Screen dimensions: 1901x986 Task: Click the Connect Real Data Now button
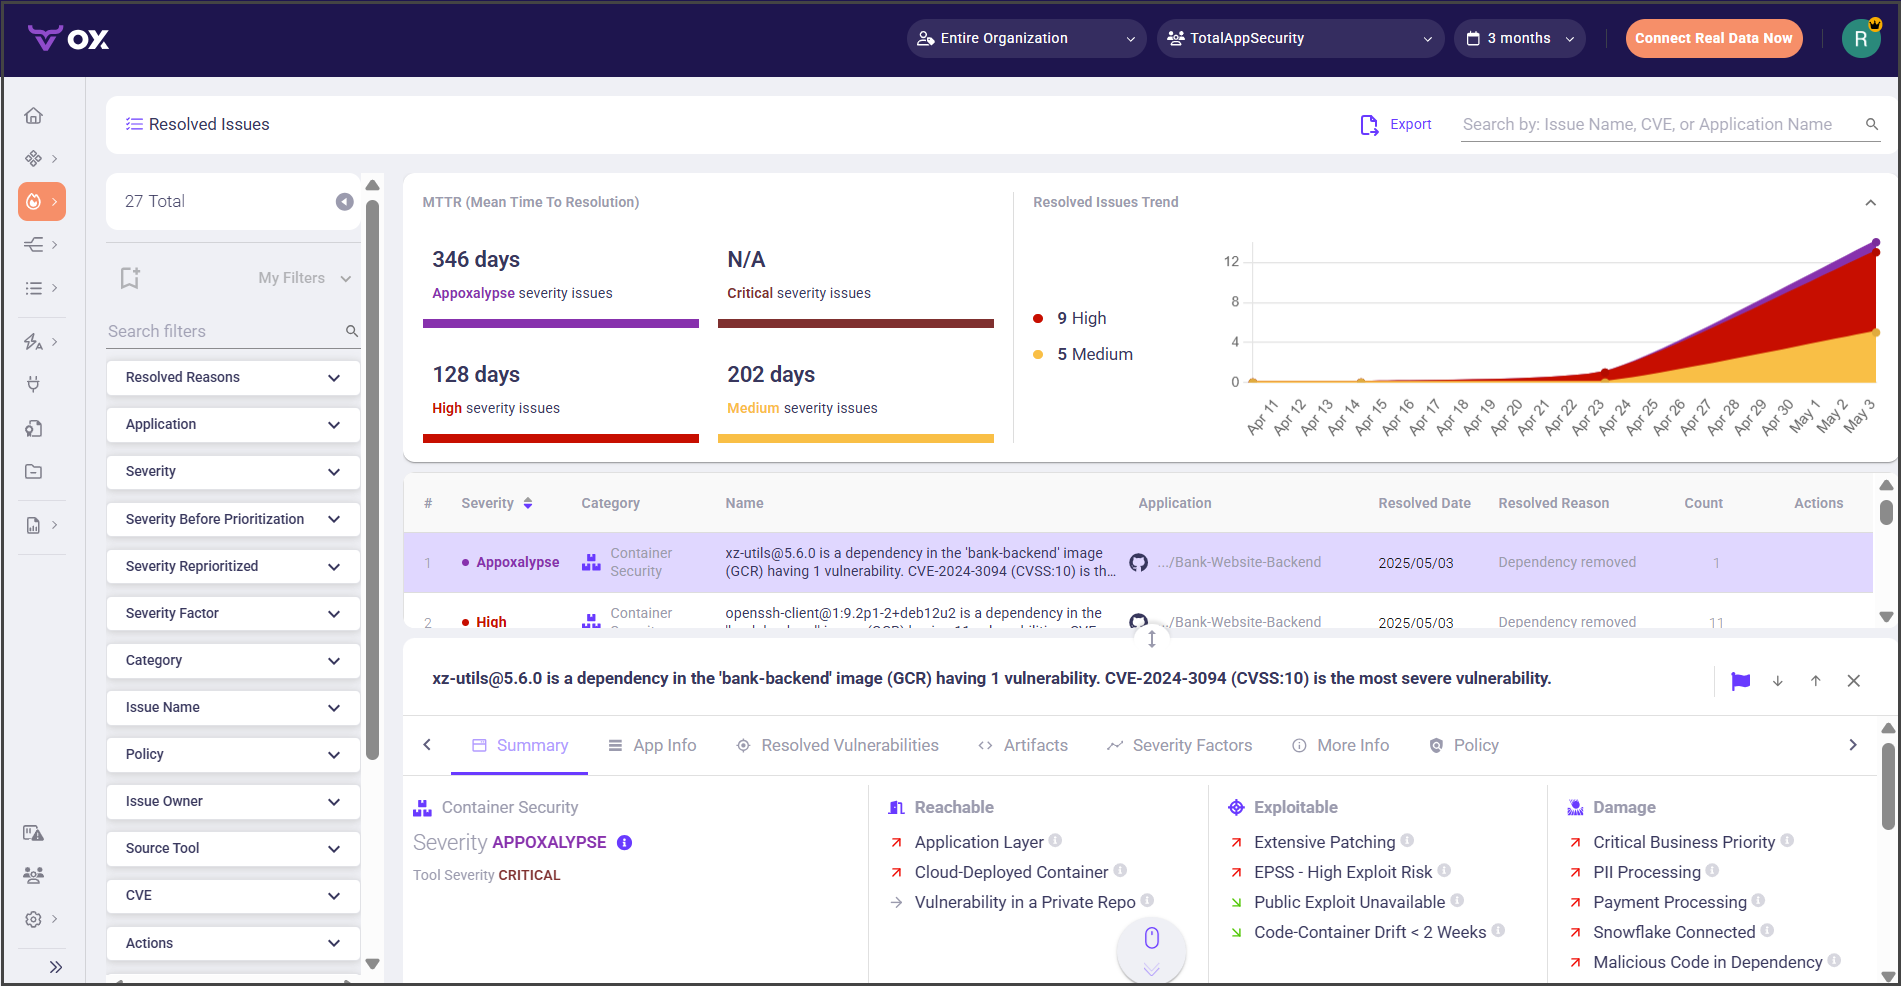[x=1713, y=39]
